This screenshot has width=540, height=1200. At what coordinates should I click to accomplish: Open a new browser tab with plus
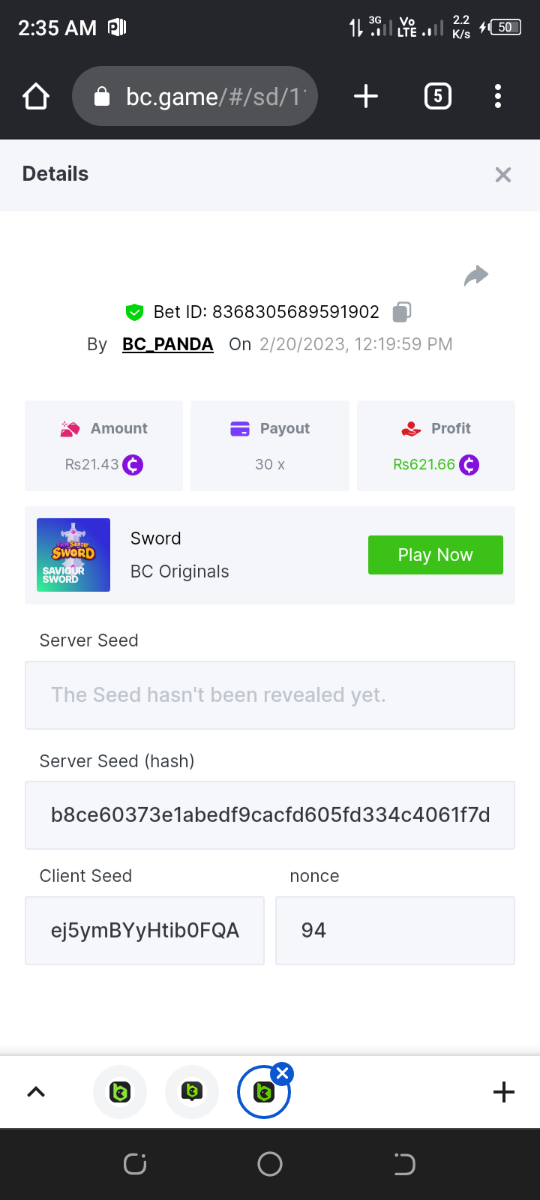(x=366, y=96)
